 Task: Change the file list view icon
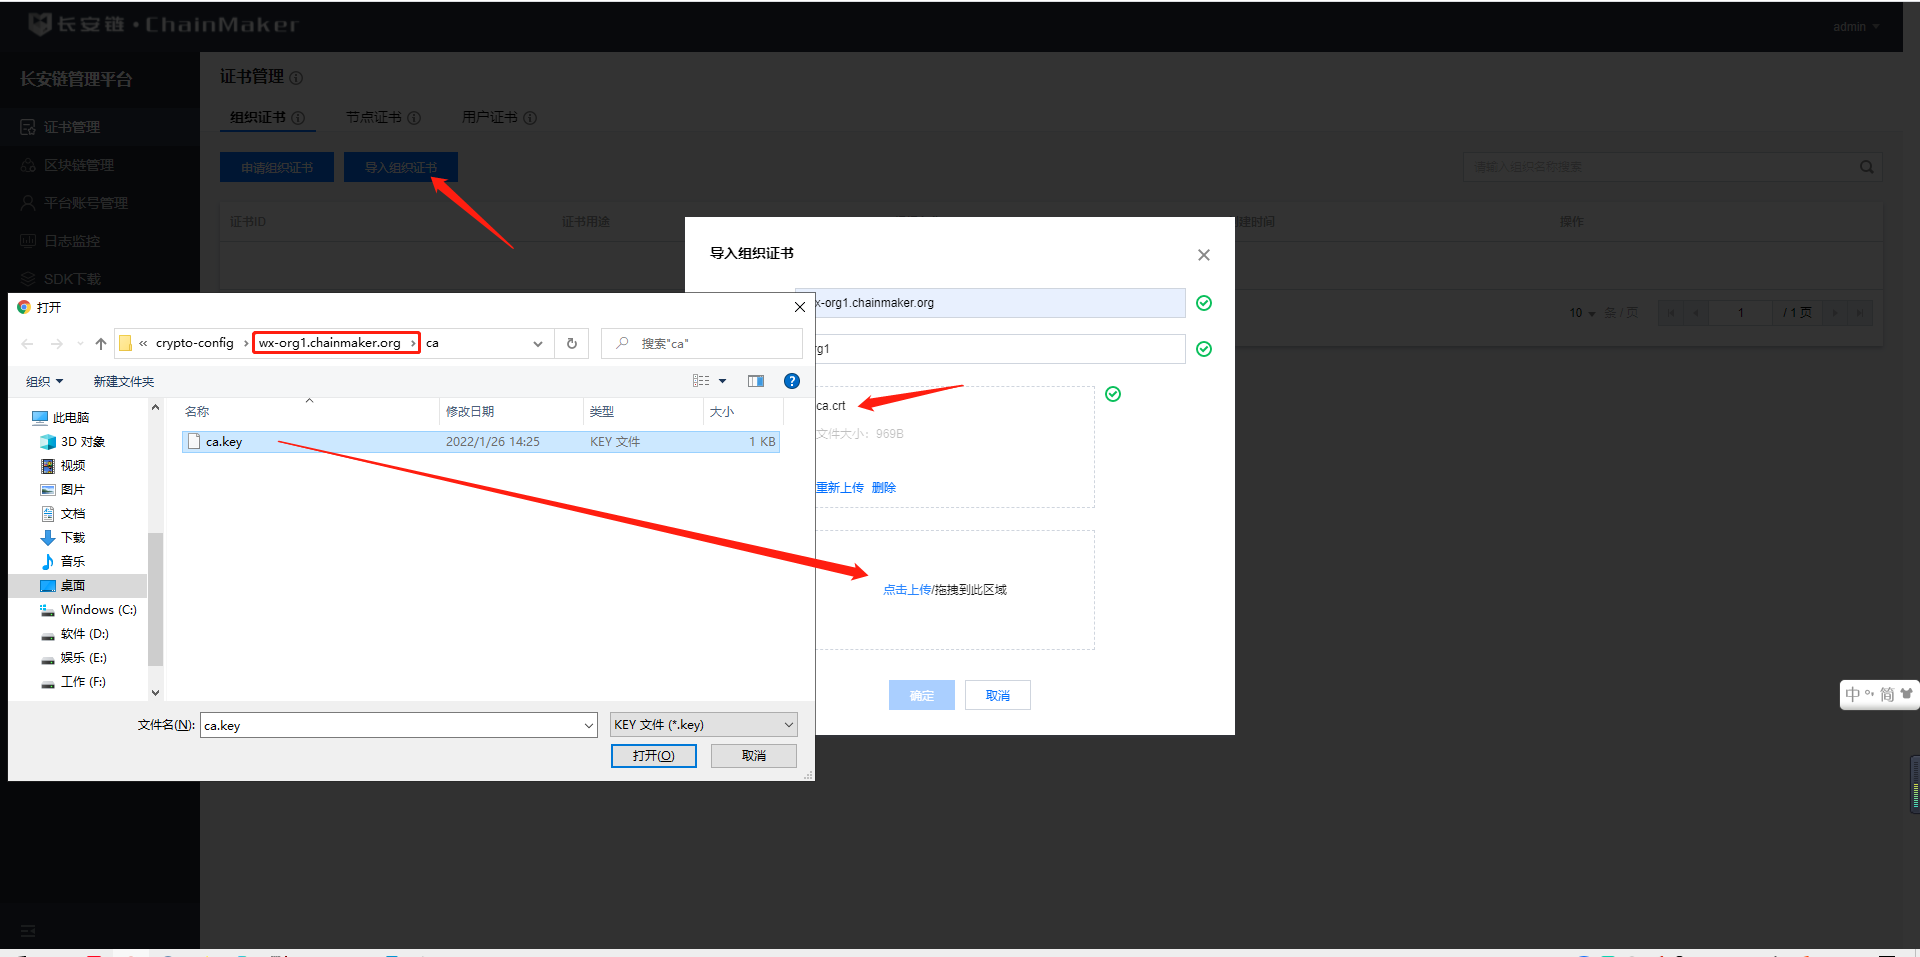[x=701, y=381]
